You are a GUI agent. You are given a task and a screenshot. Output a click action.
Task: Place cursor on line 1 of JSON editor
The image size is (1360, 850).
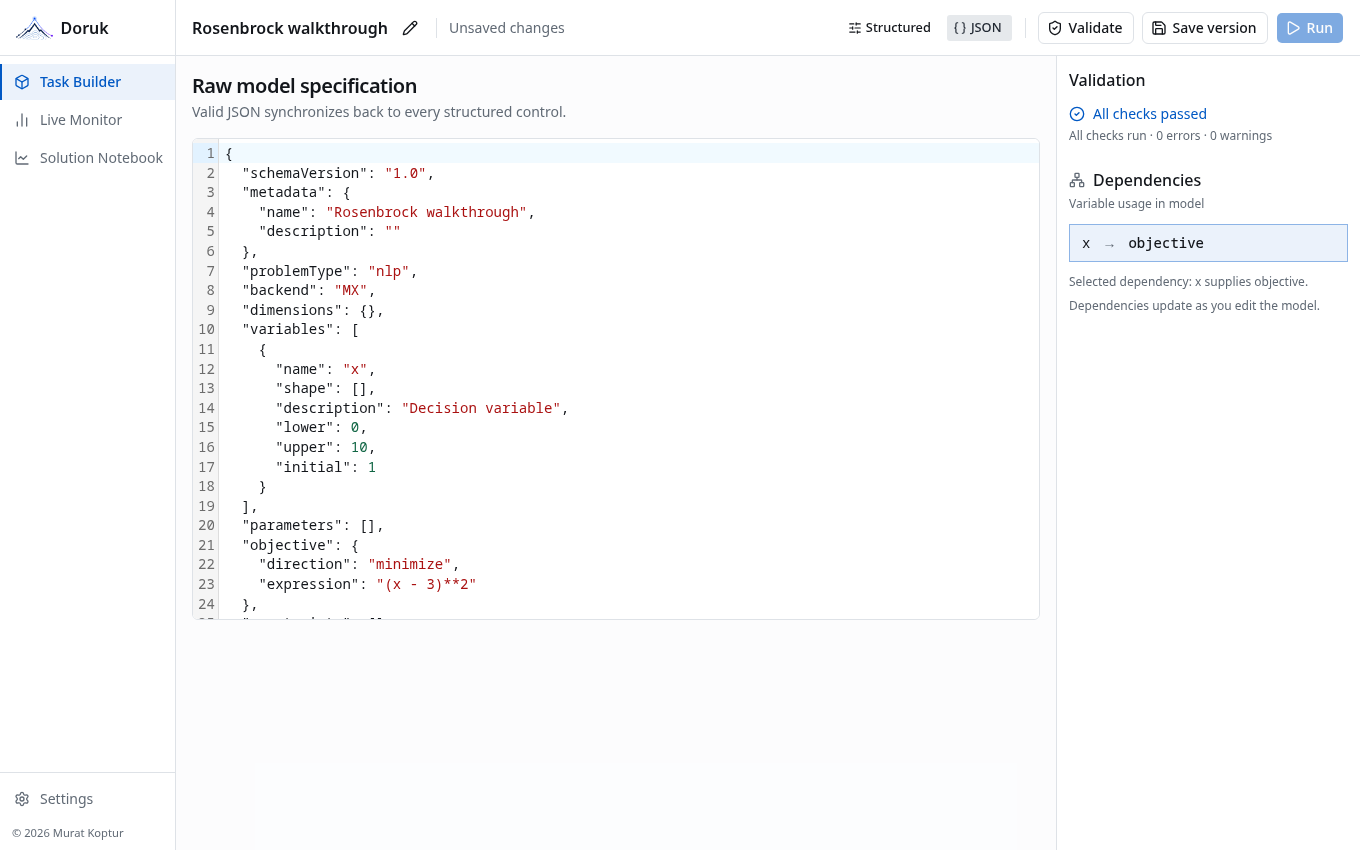[x=630, y=153]
